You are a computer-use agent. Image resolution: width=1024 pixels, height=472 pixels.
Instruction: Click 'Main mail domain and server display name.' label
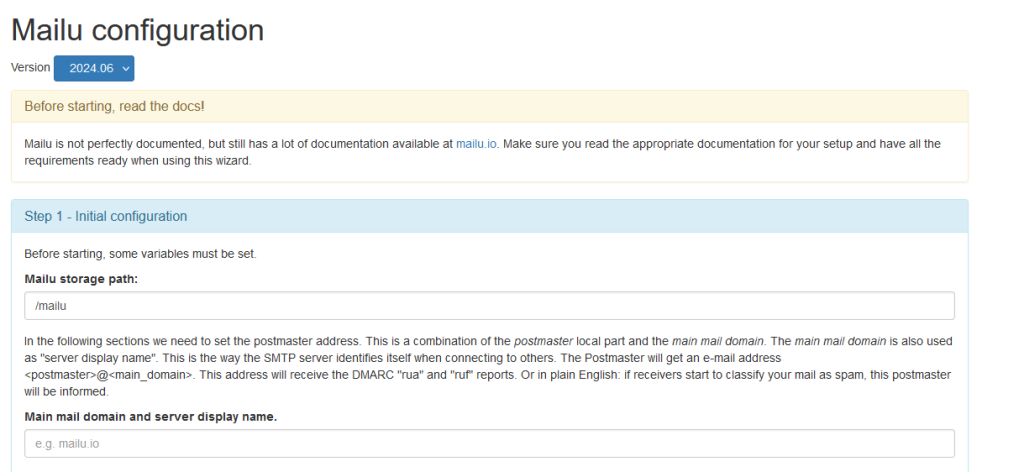click(x=151, y=417)
